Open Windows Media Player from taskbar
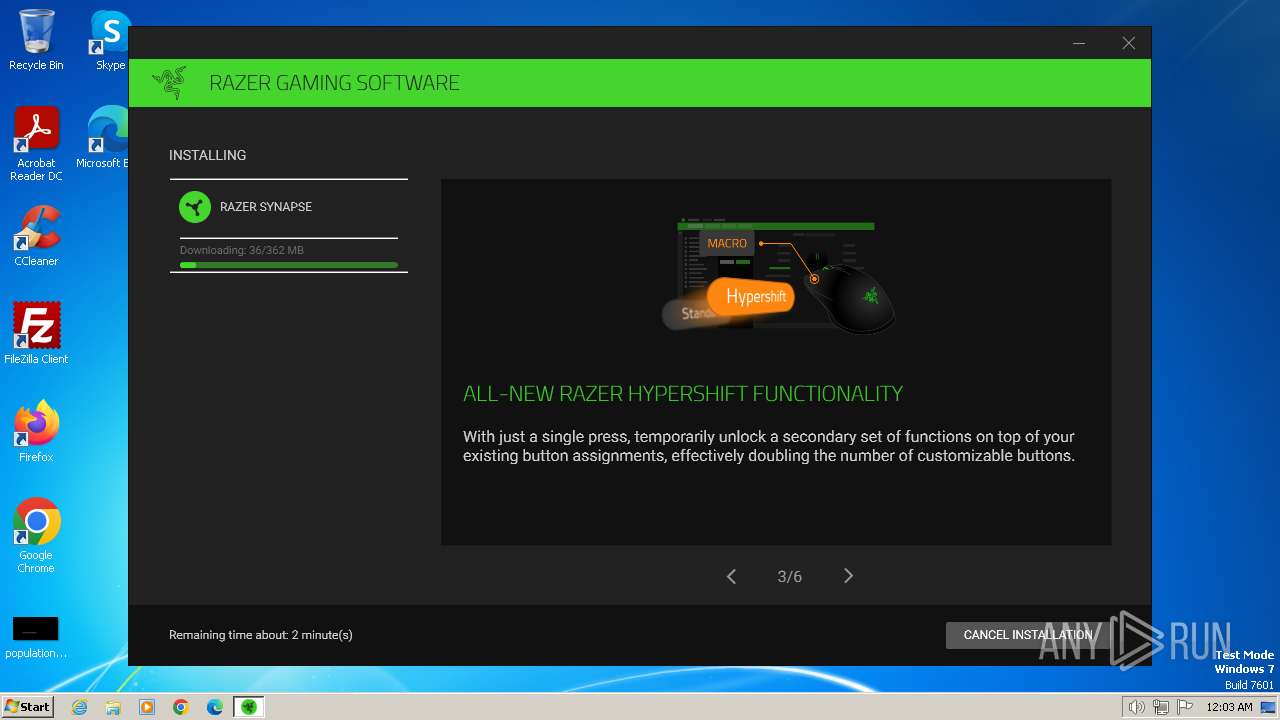 (147, 707)
